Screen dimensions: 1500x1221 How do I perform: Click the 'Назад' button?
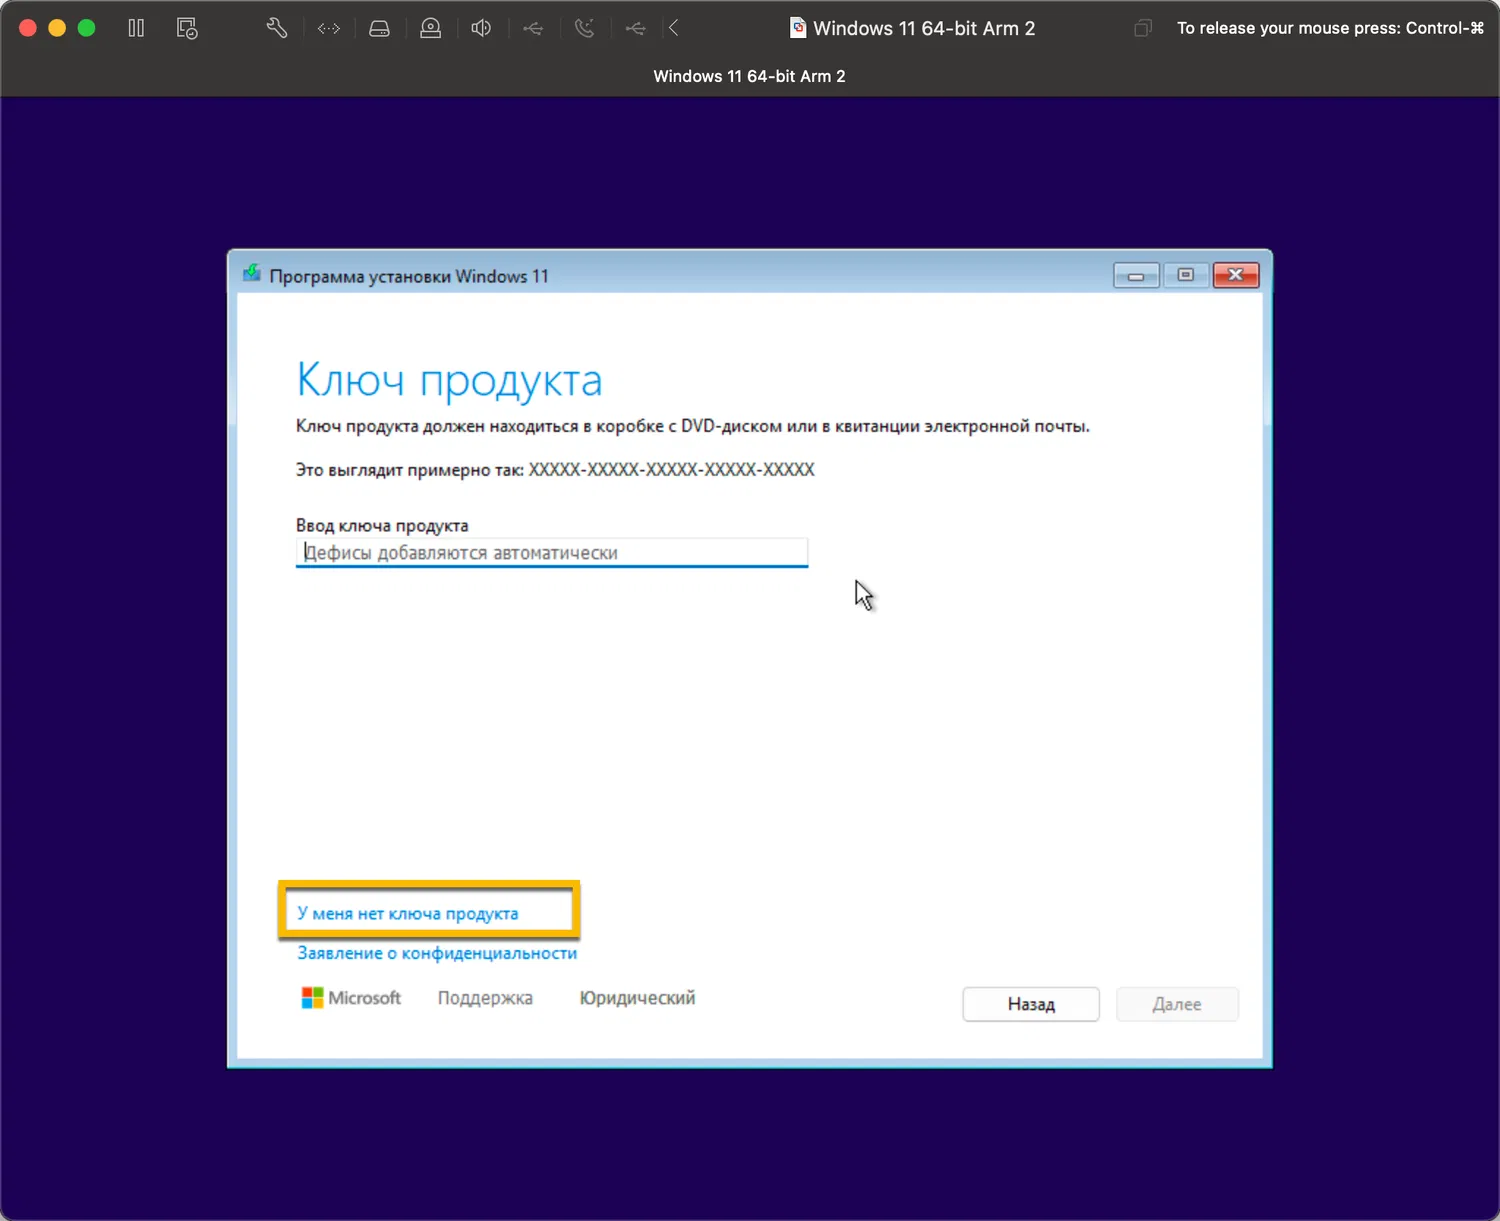click(x=1031, y=1004)
